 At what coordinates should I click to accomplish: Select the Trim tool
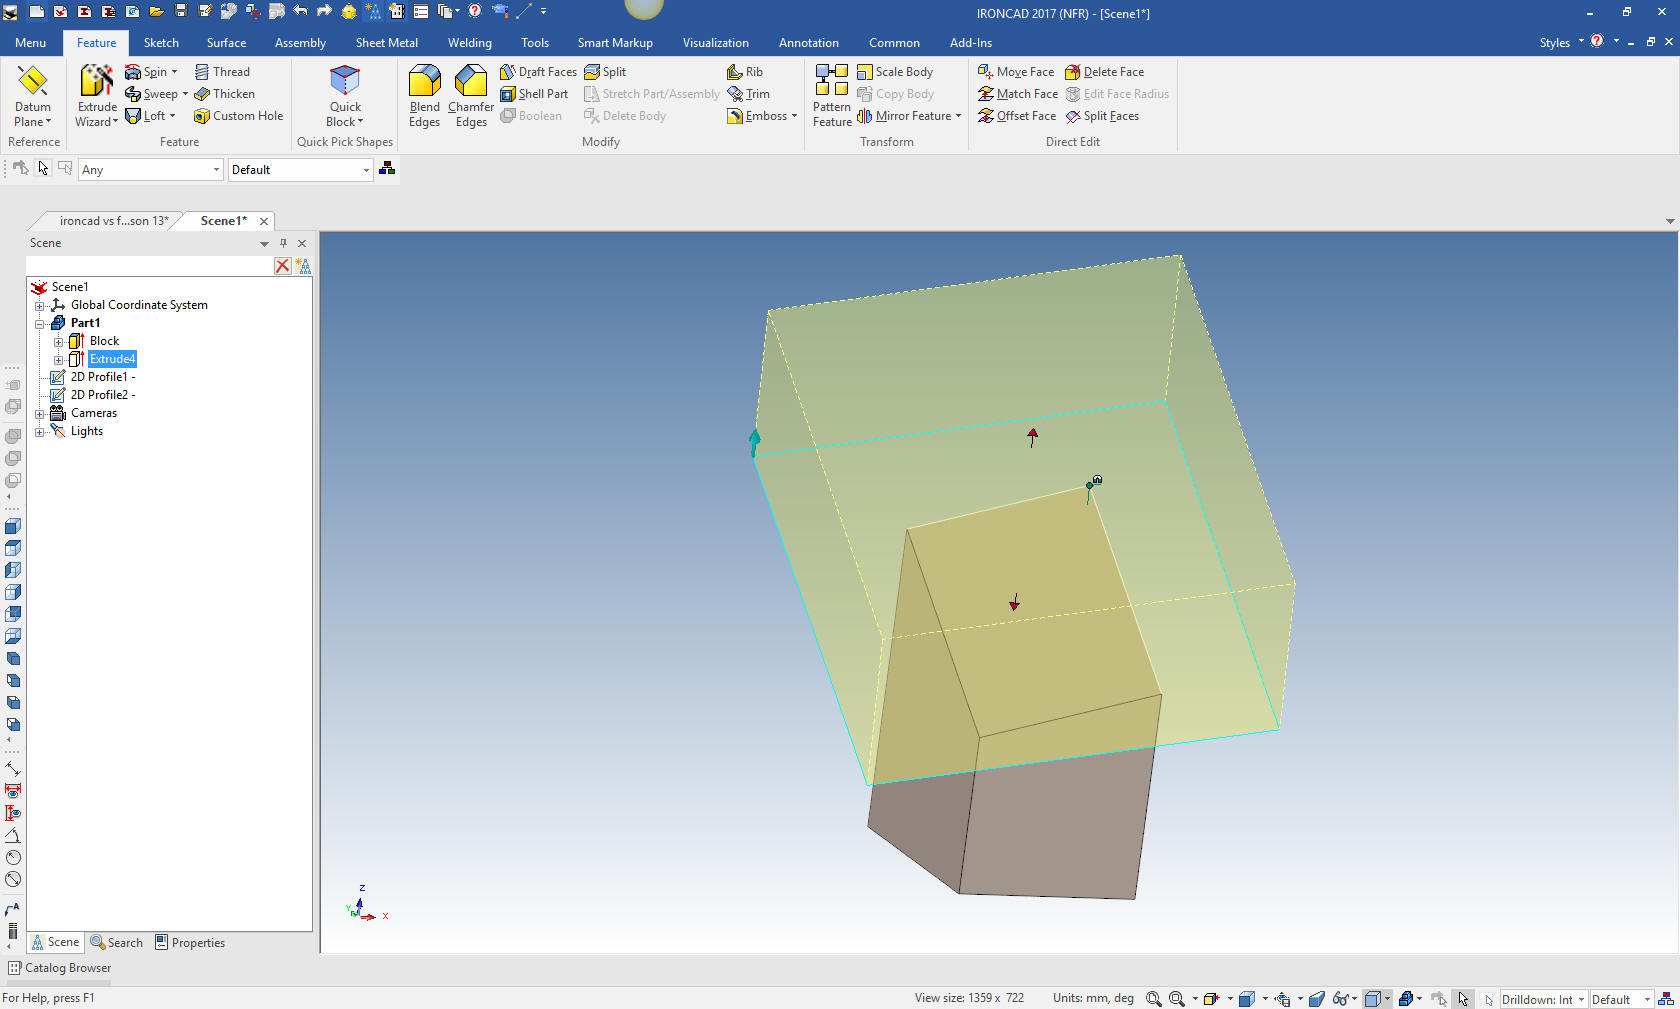749,94
